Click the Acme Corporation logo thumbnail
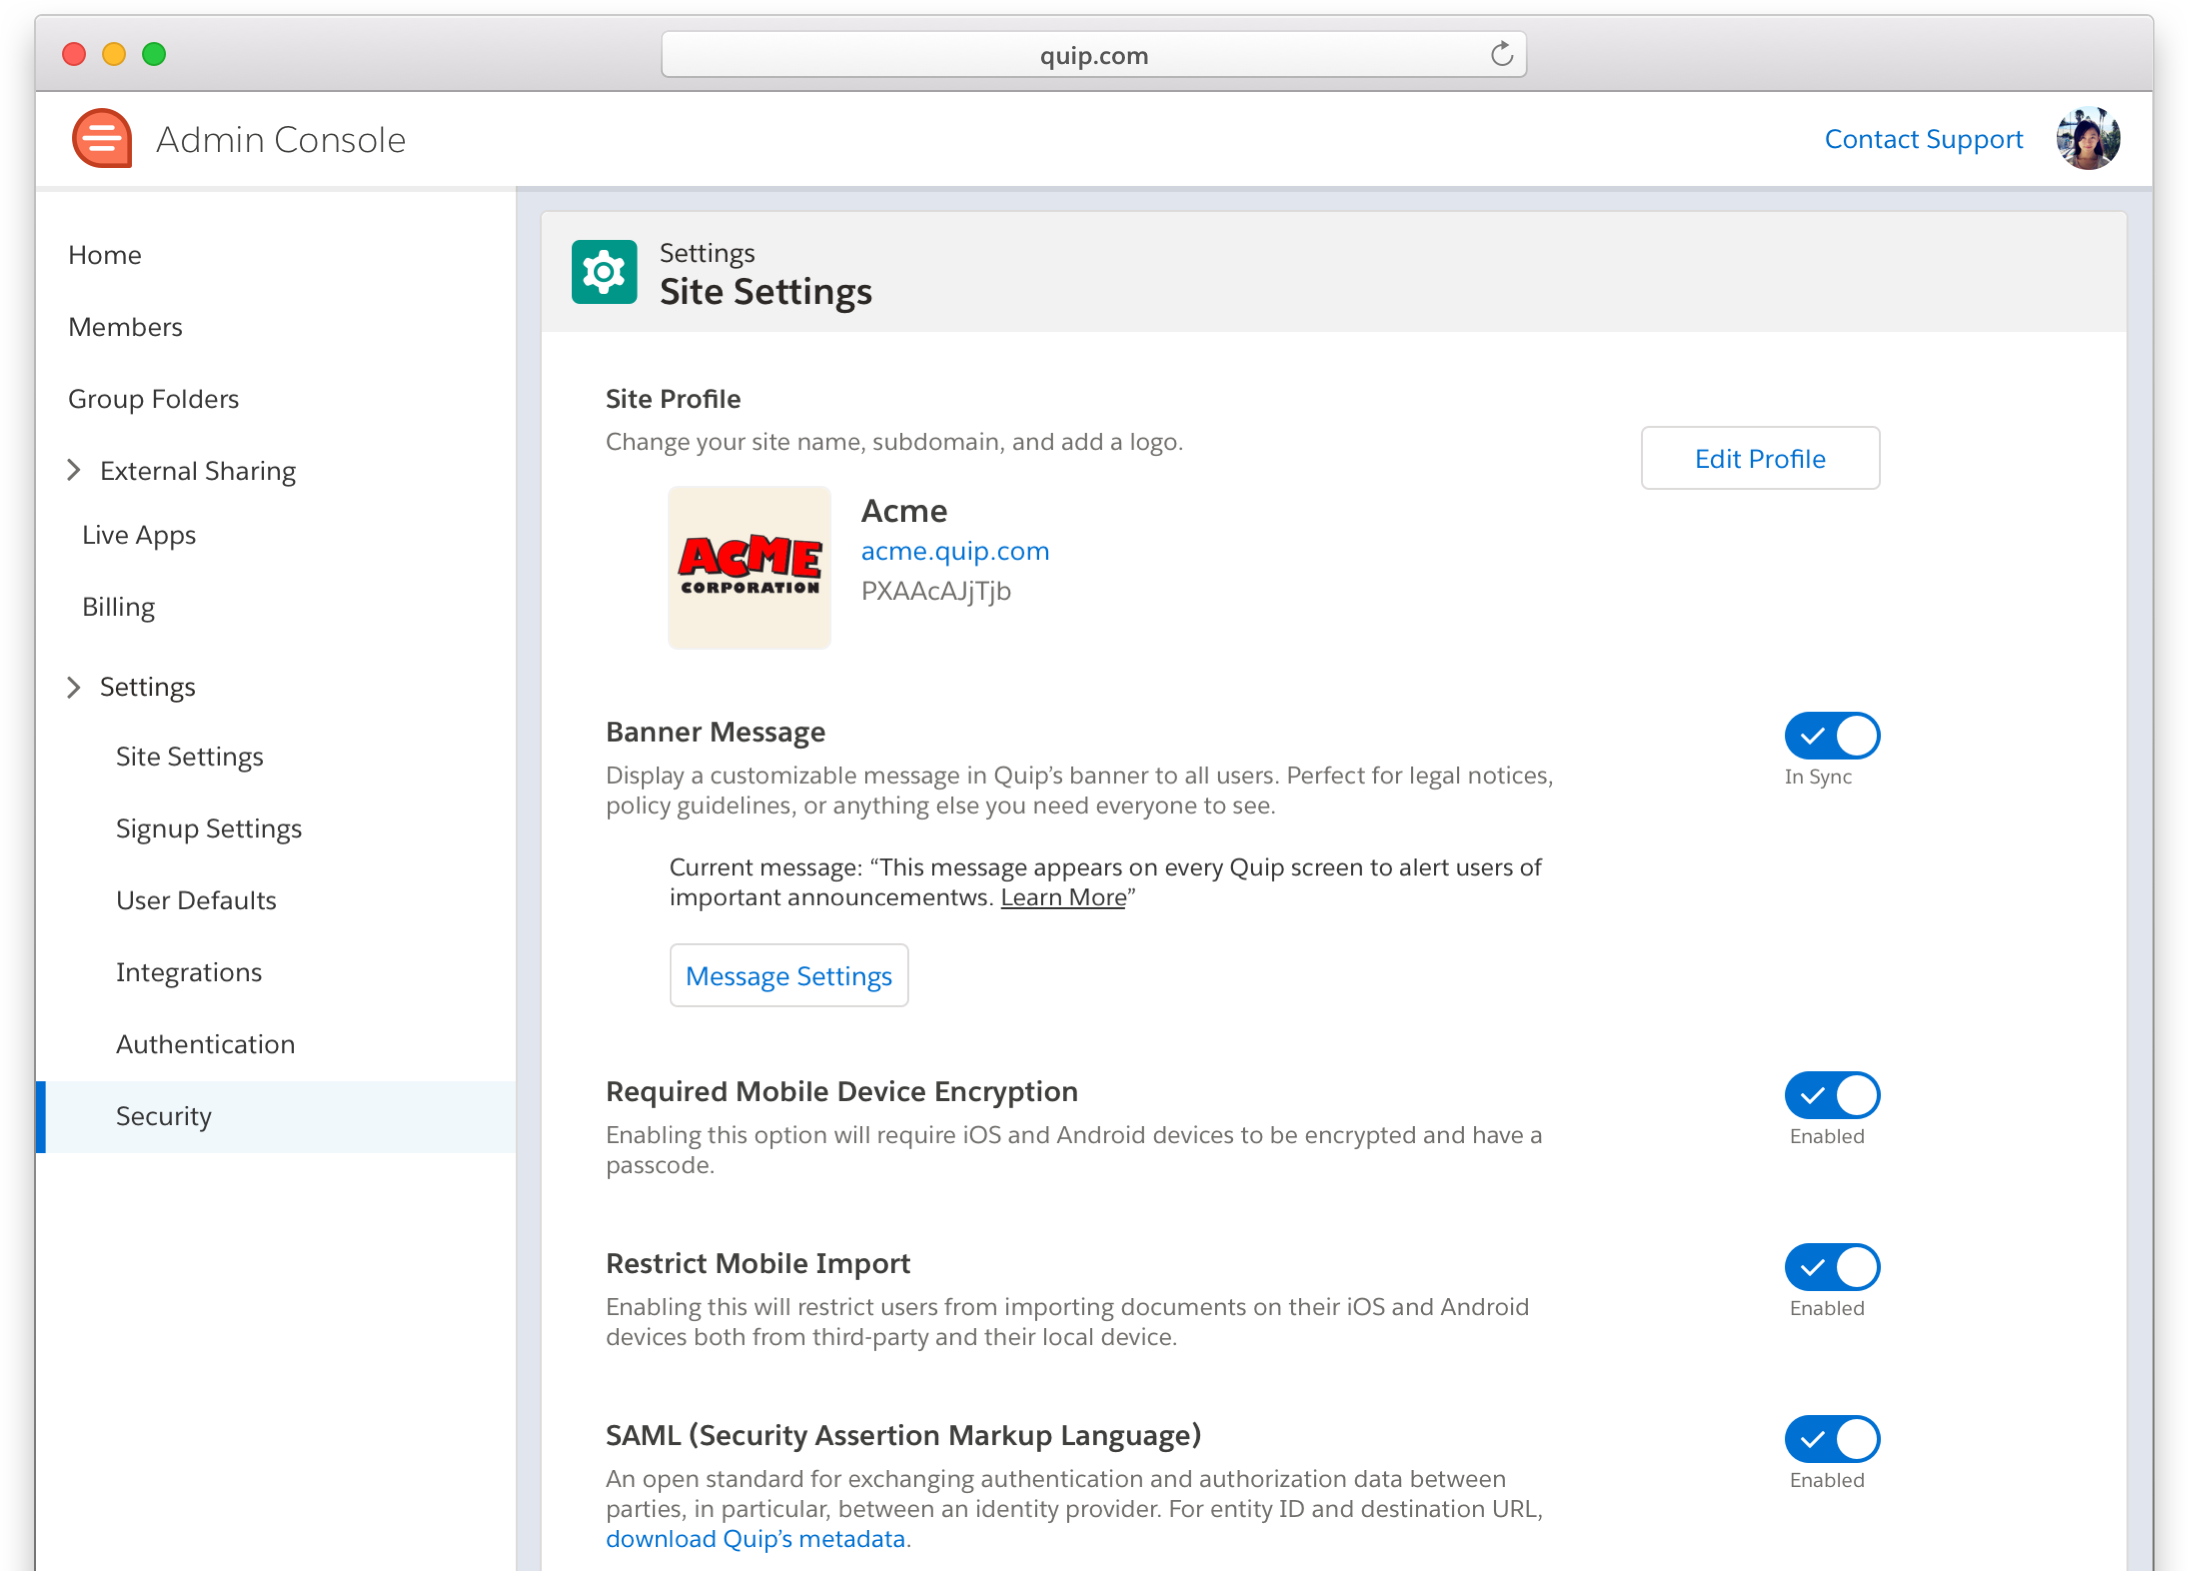Screen dimensions: 2188x1571 tap(749, 568)
